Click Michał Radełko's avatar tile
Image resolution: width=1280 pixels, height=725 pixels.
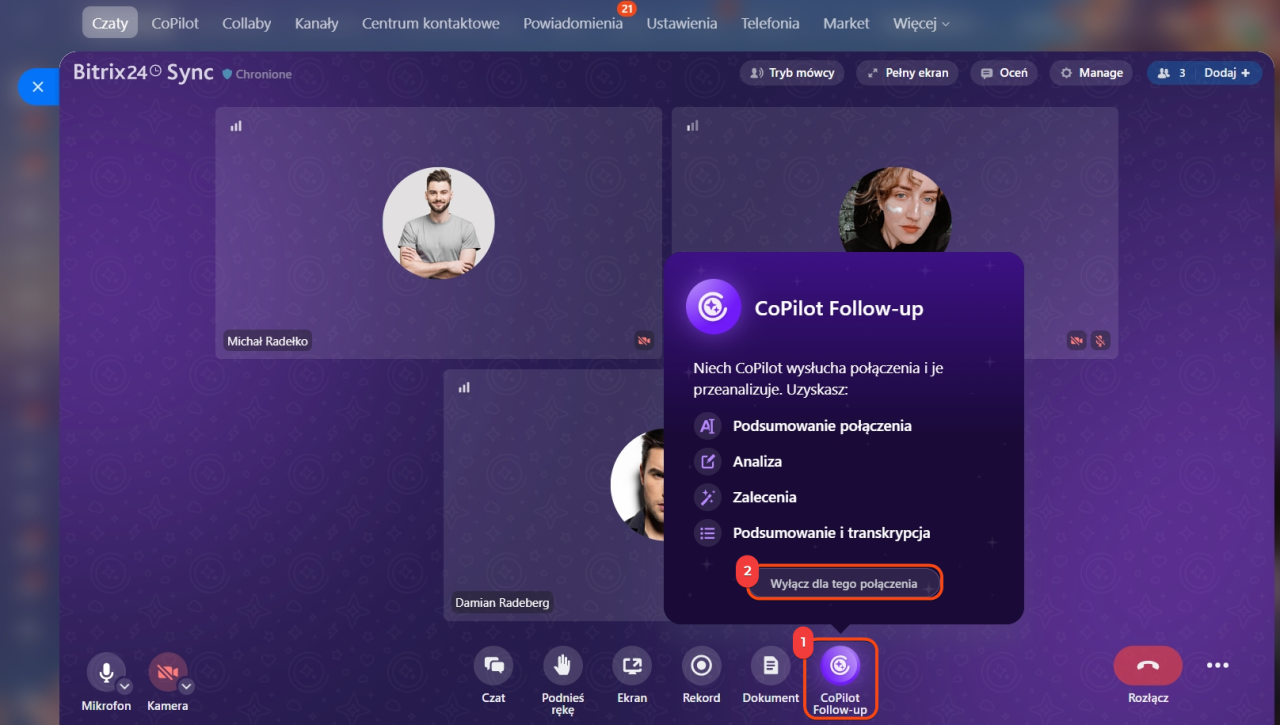coord(438,222)
